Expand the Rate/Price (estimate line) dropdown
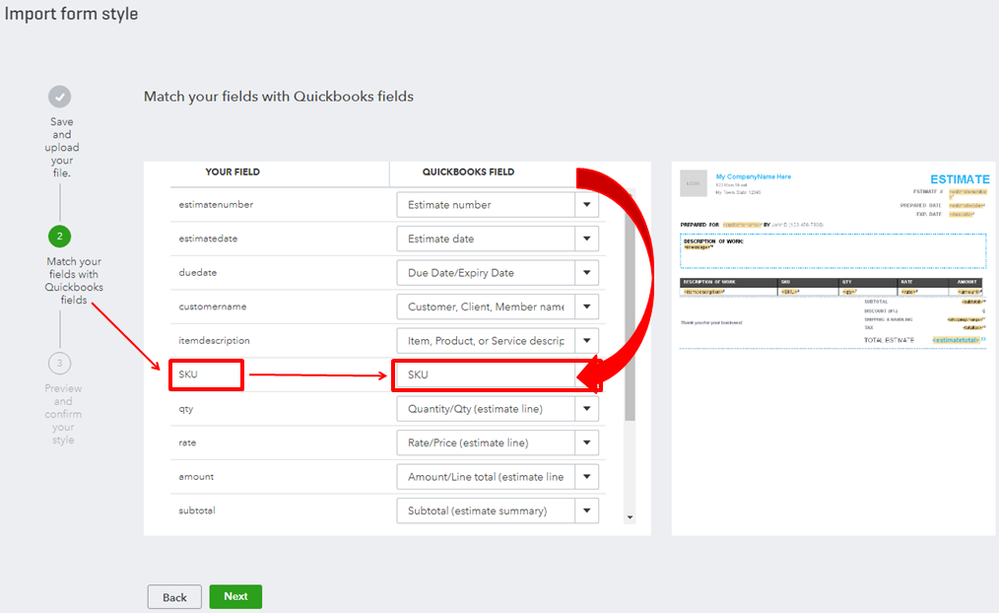The width and height of the screenshot is (999, 613). click(x=586, y=443)
